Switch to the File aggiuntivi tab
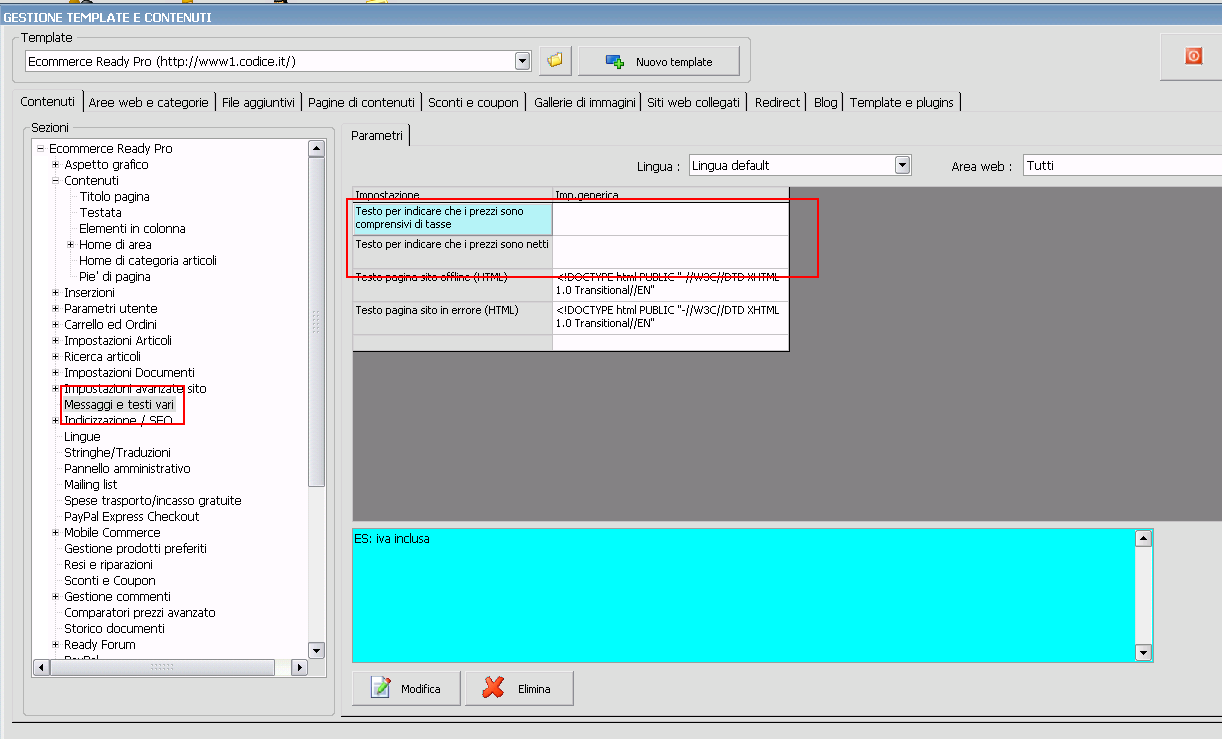 [258, 102]
